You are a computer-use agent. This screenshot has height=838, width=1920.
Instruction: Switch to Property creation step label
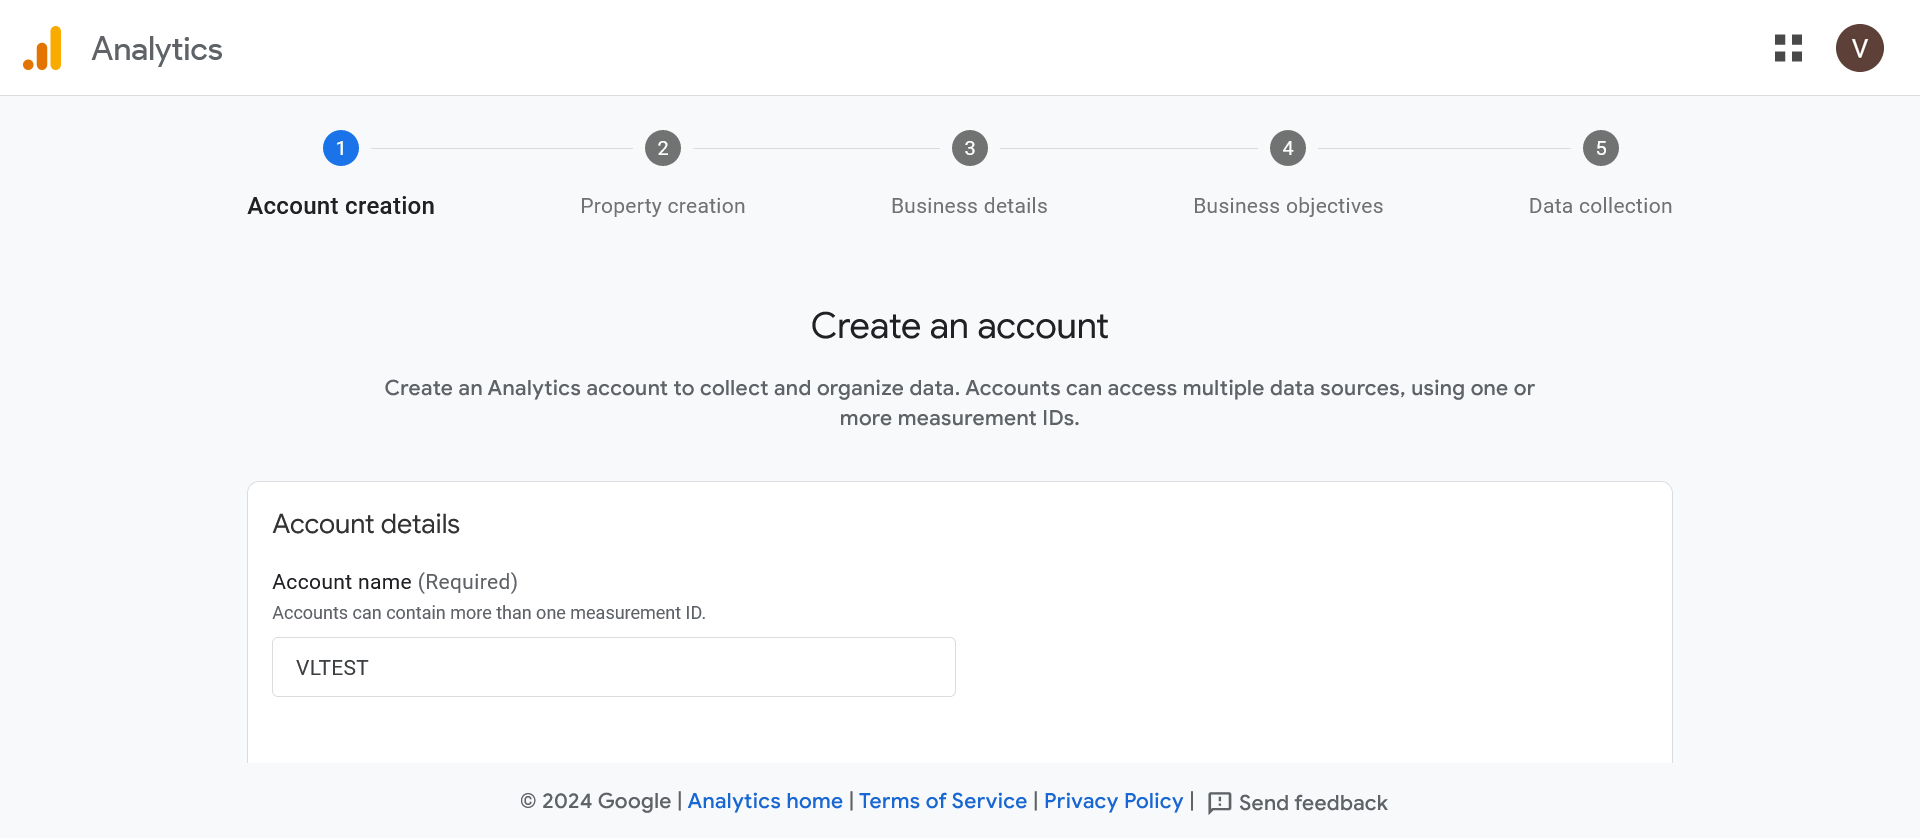[x=662, y=206]
